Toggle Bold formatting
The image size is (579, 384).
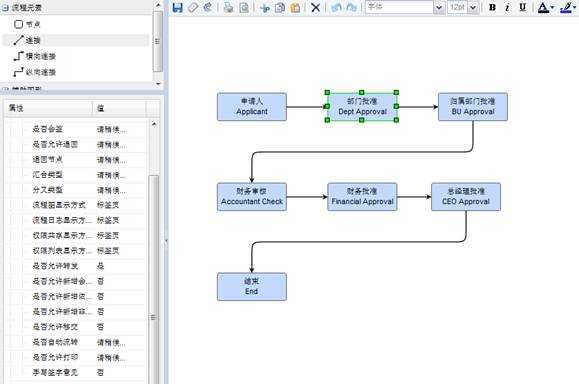tap(492, 7)
